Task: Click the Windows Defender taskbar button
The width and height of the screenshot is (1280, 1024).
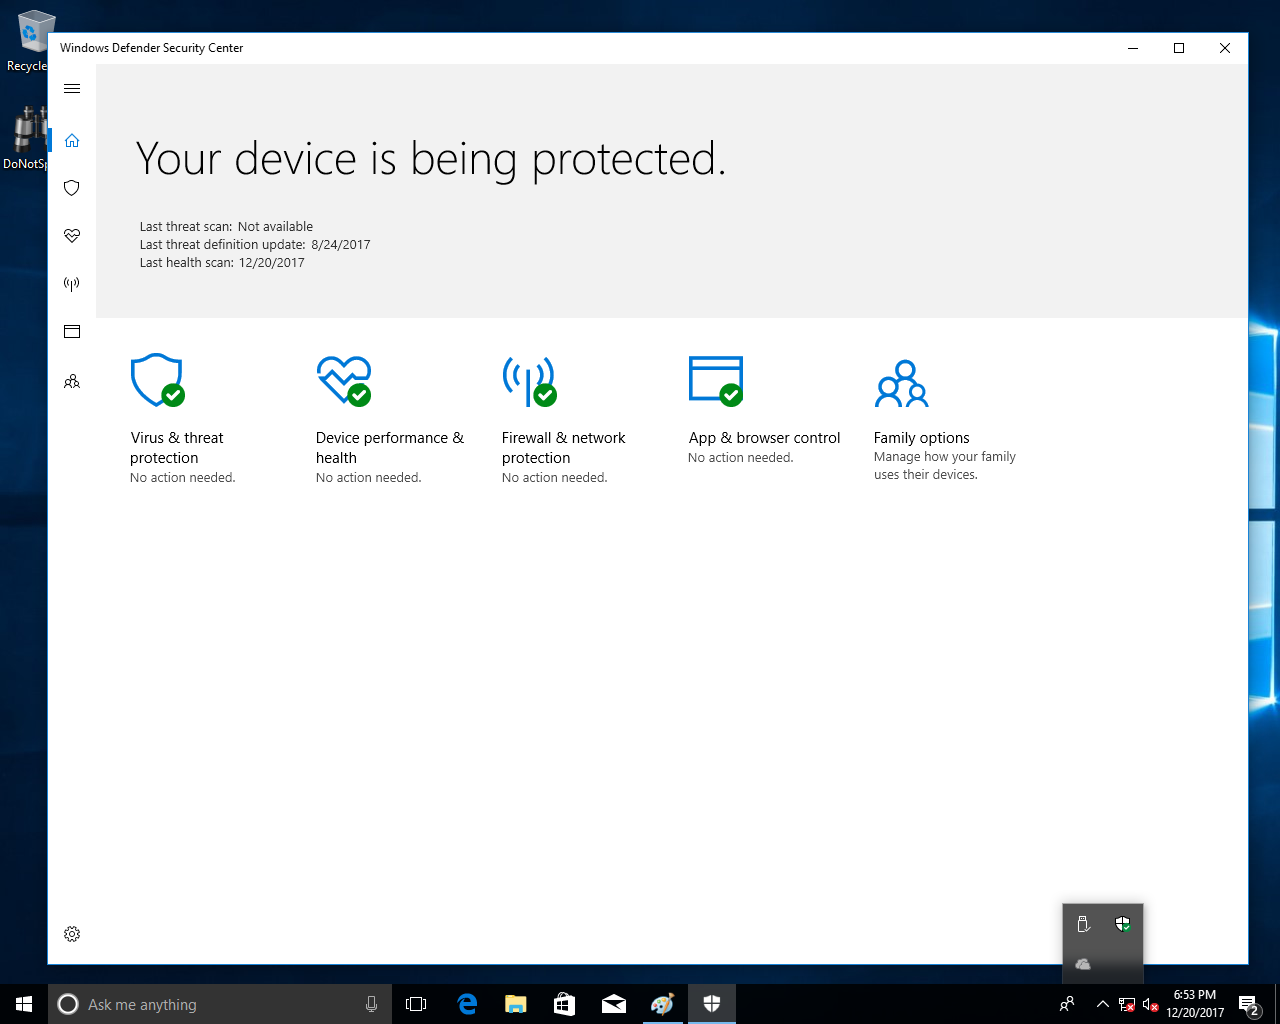Action: click(712, 1004)
